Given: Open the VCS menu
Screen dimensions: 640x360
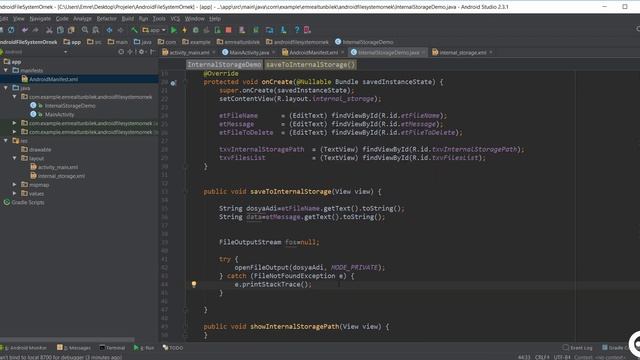Looking at the screenshot, I should click(175, 19).
